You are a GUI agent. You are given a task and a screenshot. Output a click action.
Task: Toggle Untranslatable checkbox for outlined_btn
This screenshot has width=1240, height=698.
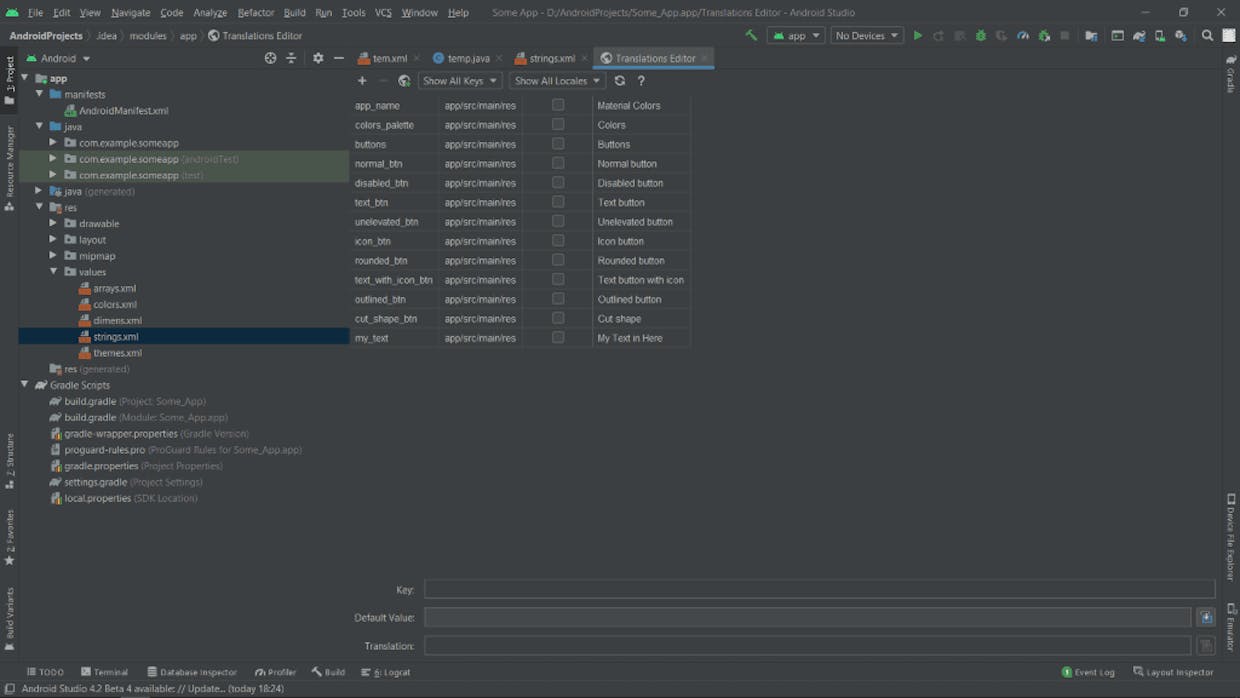click(558, 299)
